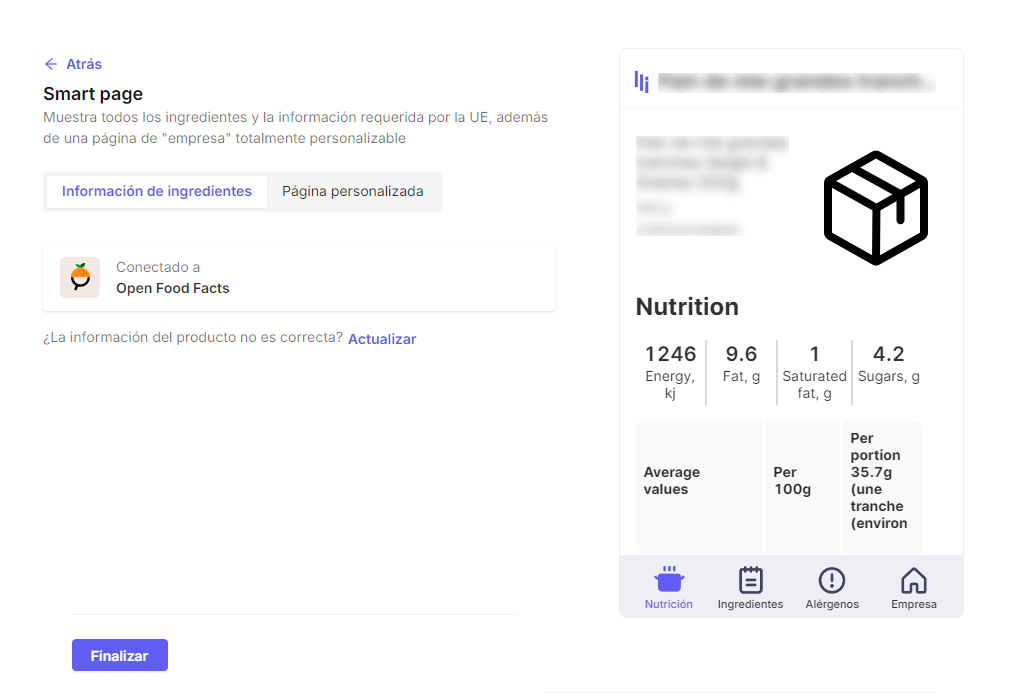Click the purple bars logo in the preview header

tap(641, 82)
